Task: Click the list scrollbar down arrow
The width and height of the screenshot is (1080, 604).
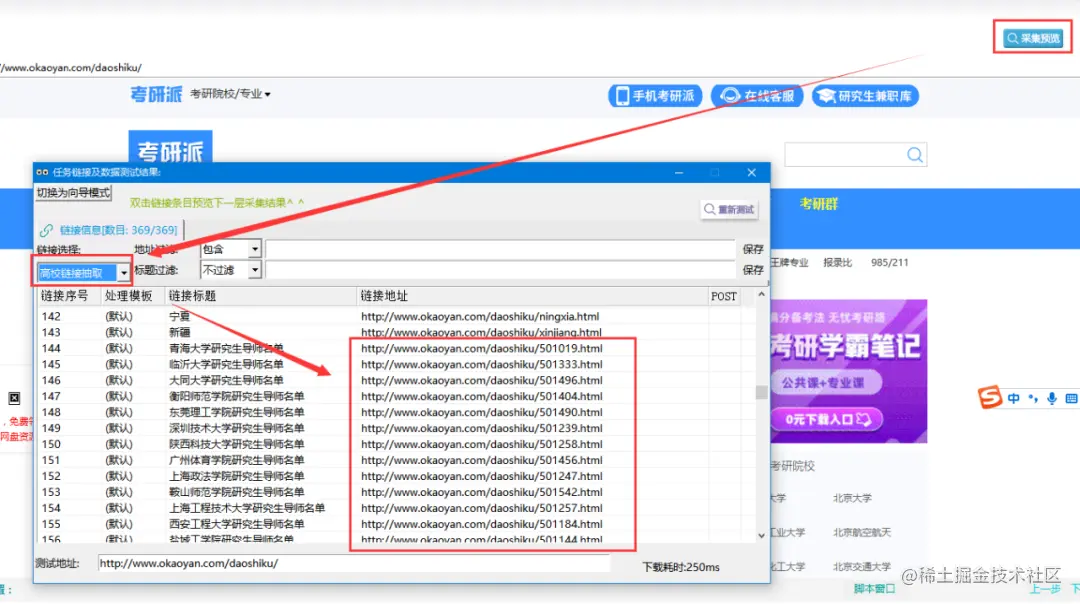Action: click(x=761, y=535)
